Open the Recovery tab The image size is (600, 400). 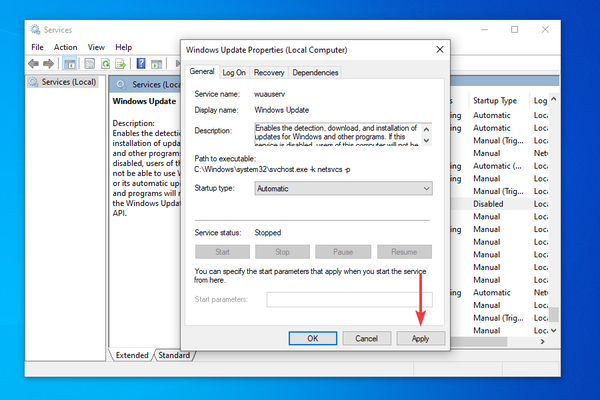269,73
